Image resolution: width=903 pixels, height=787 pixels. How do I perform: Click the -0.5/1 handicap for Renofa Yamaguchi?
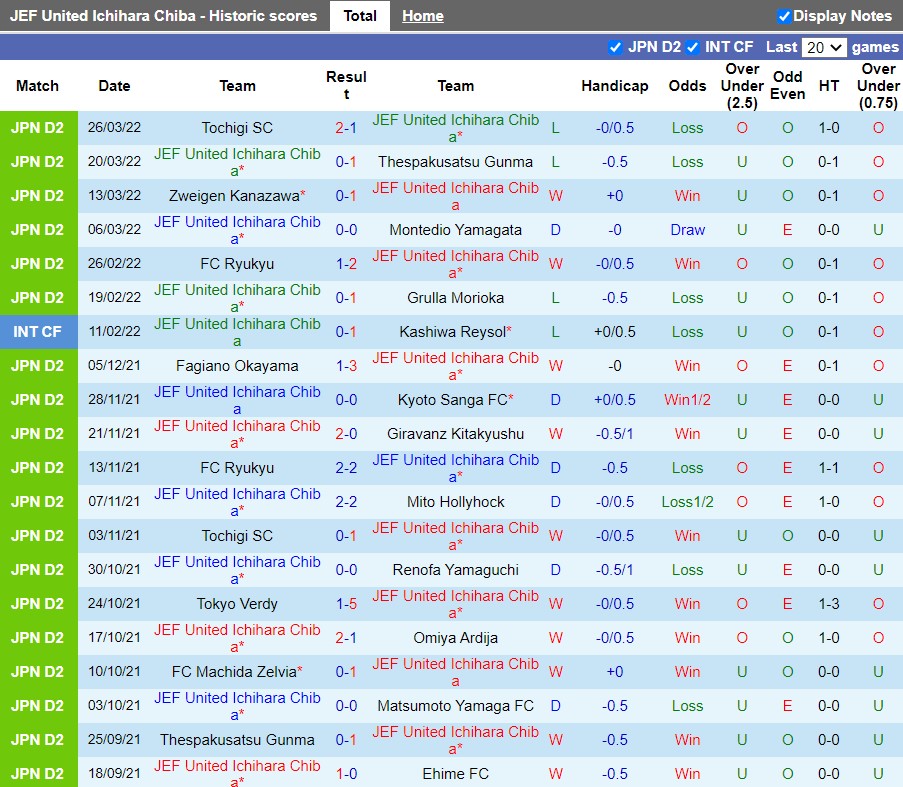614,569
